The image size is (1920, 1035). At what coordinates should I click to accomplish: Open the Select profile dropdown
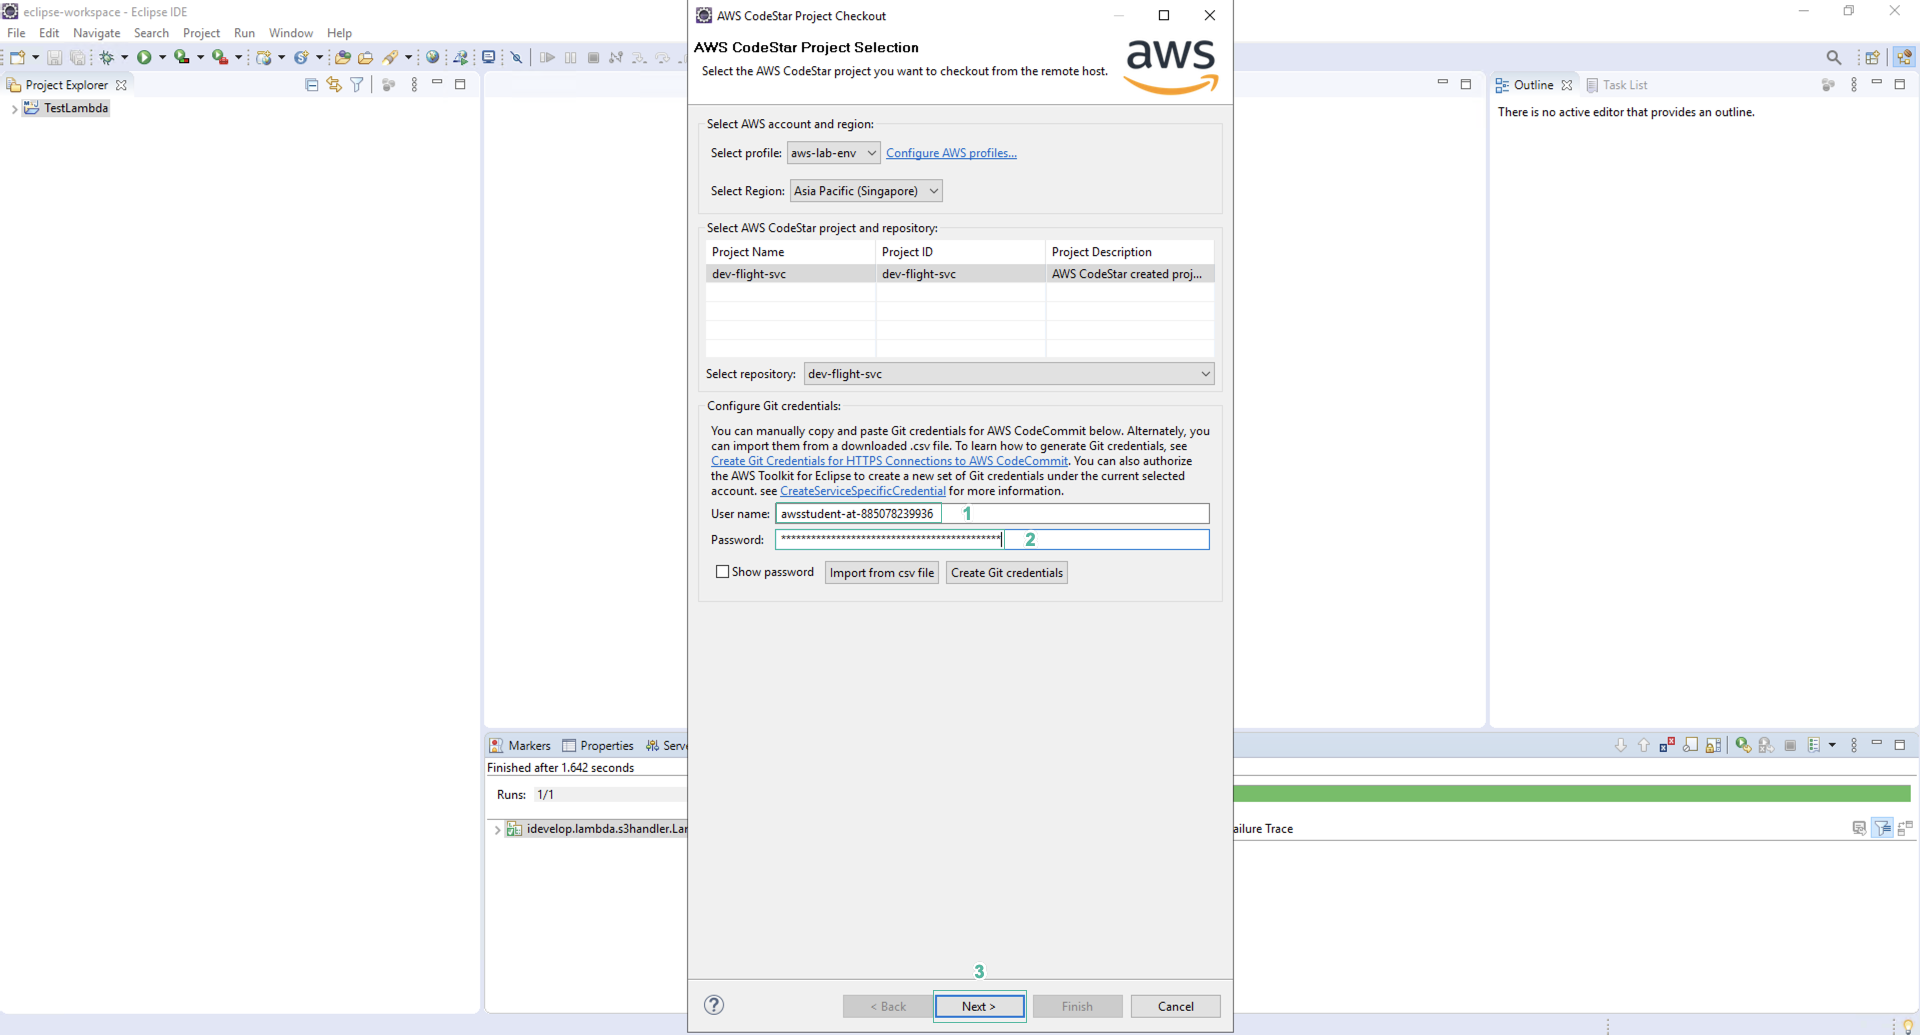click(x=833, y=153)
